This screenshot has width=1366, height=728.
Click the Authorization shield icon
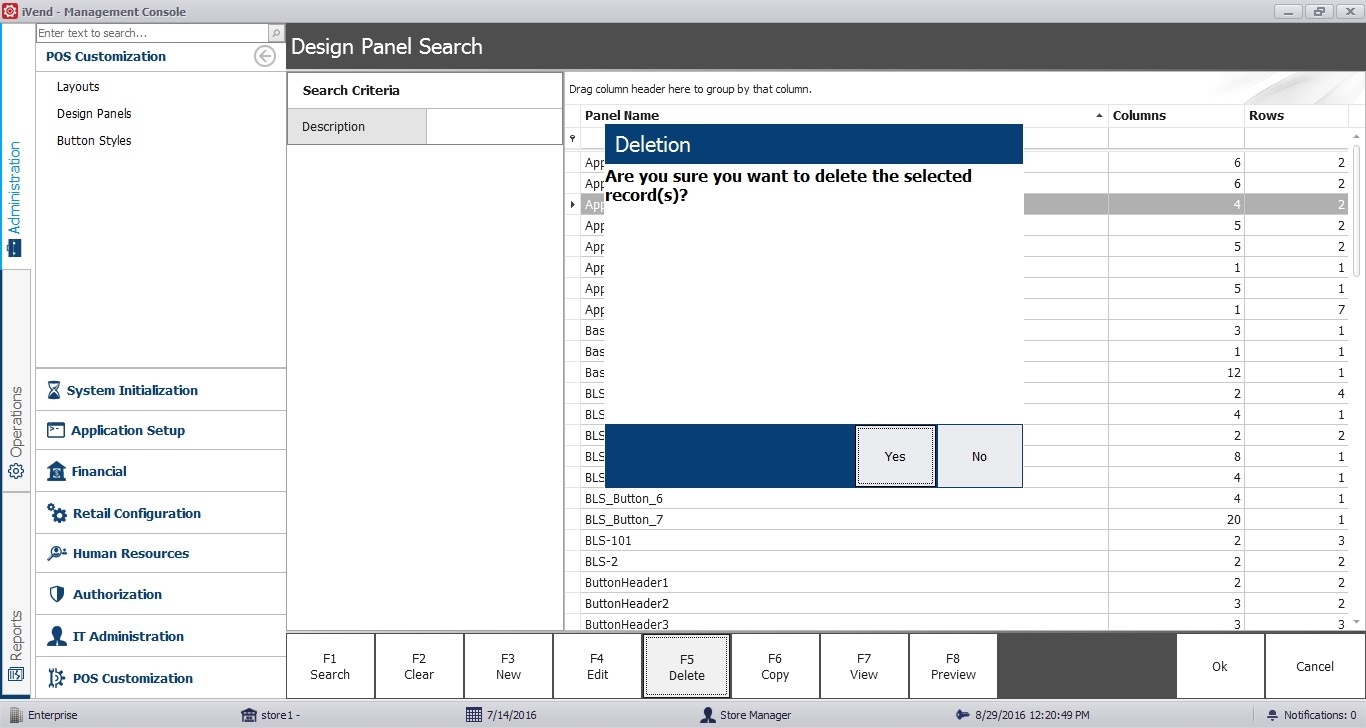click(x=56, y=594)
